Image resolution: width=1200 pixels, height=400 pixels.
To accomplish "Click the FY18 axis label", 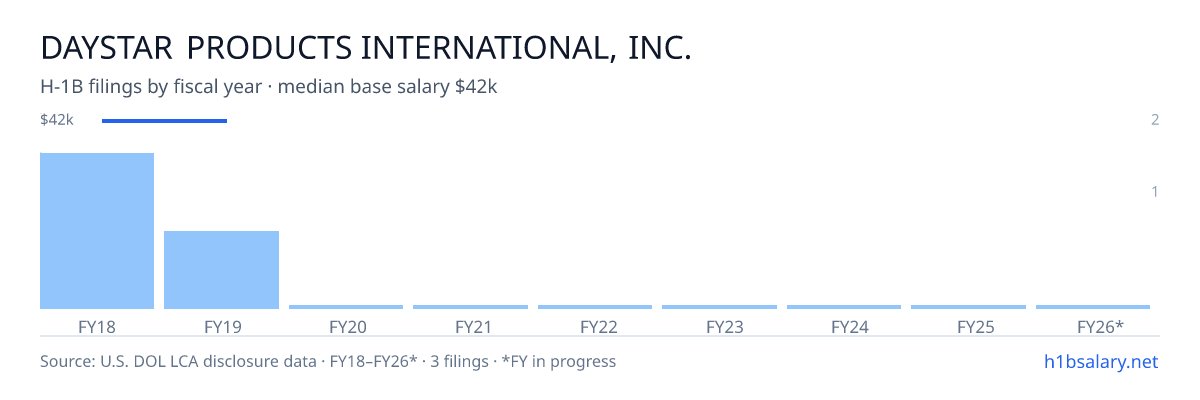I will click(x=97, y=326).
